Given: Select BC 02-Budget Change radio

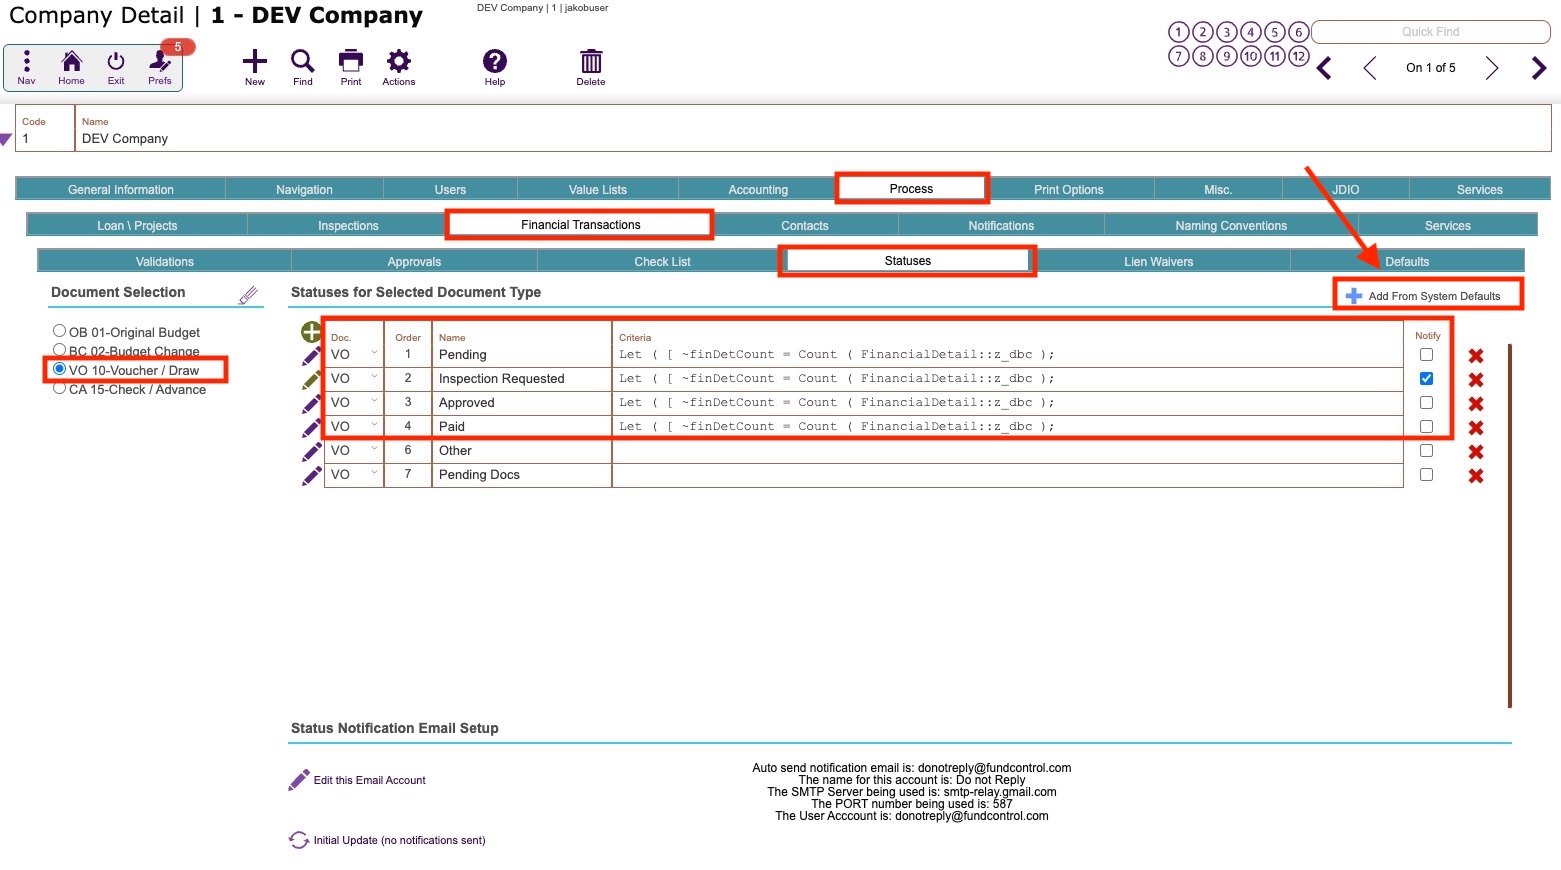Looking at the screenshot, I should (x=59, y=350).
